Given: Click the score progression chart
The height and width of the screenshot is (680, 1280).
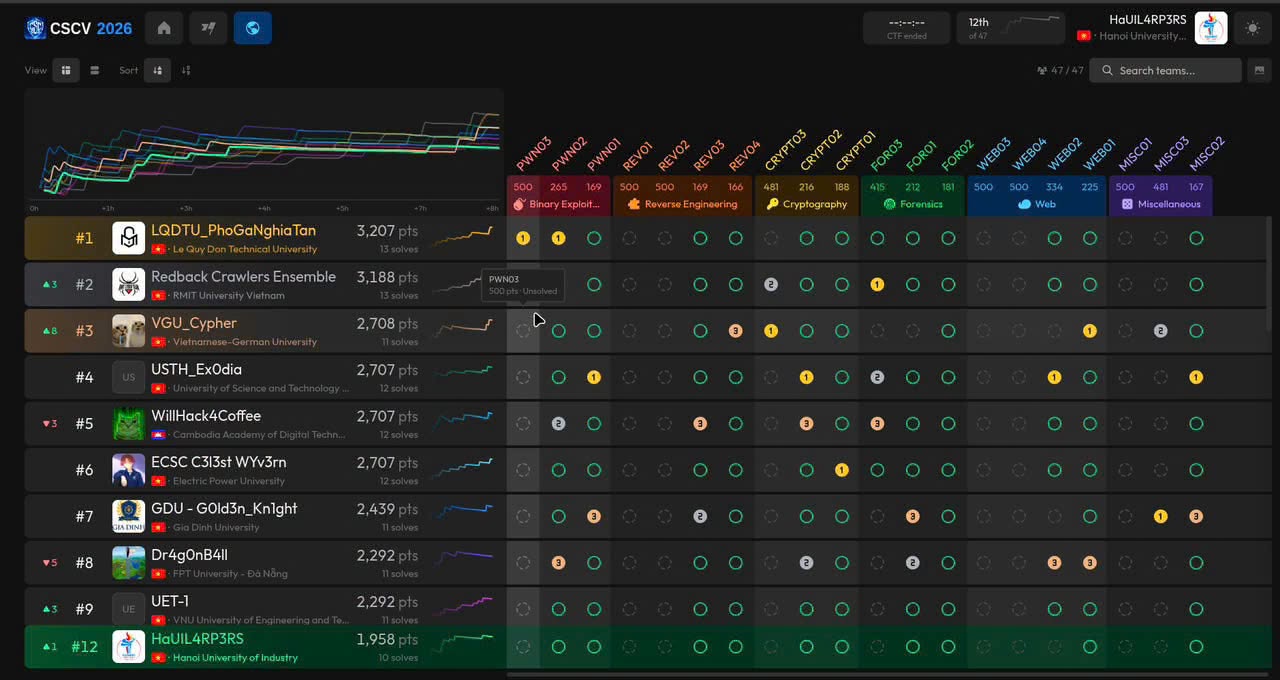Looking at the screenshot, I should tap(265, 152).
